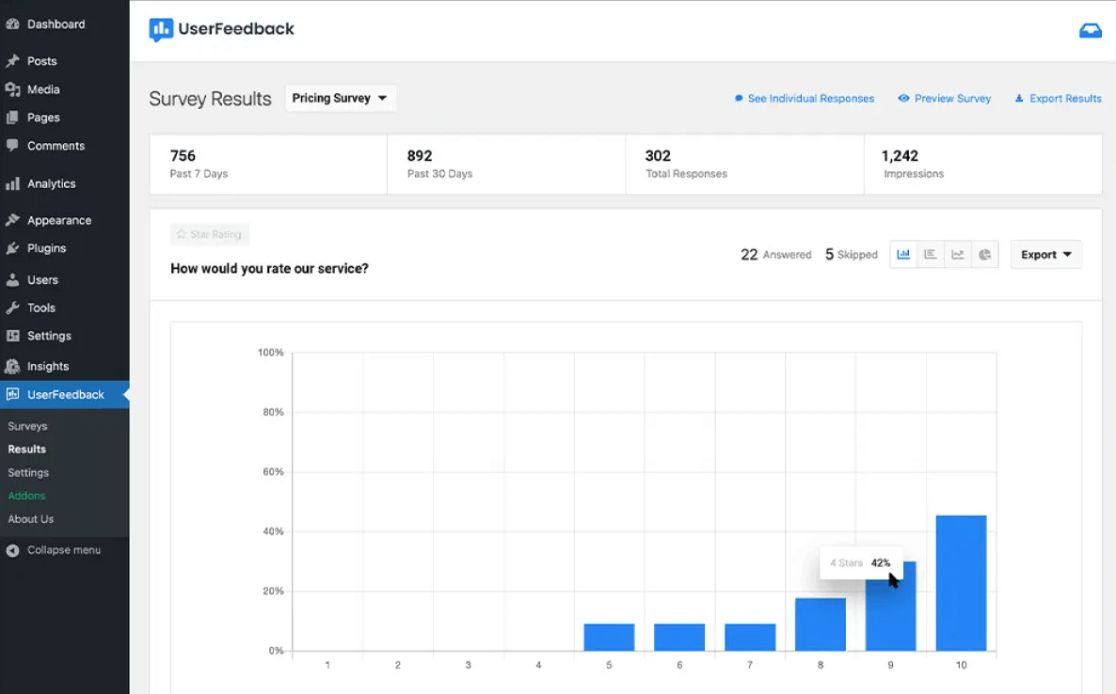
Task: Click the Appearance paintbrush icon
Action: click(13, 220)
